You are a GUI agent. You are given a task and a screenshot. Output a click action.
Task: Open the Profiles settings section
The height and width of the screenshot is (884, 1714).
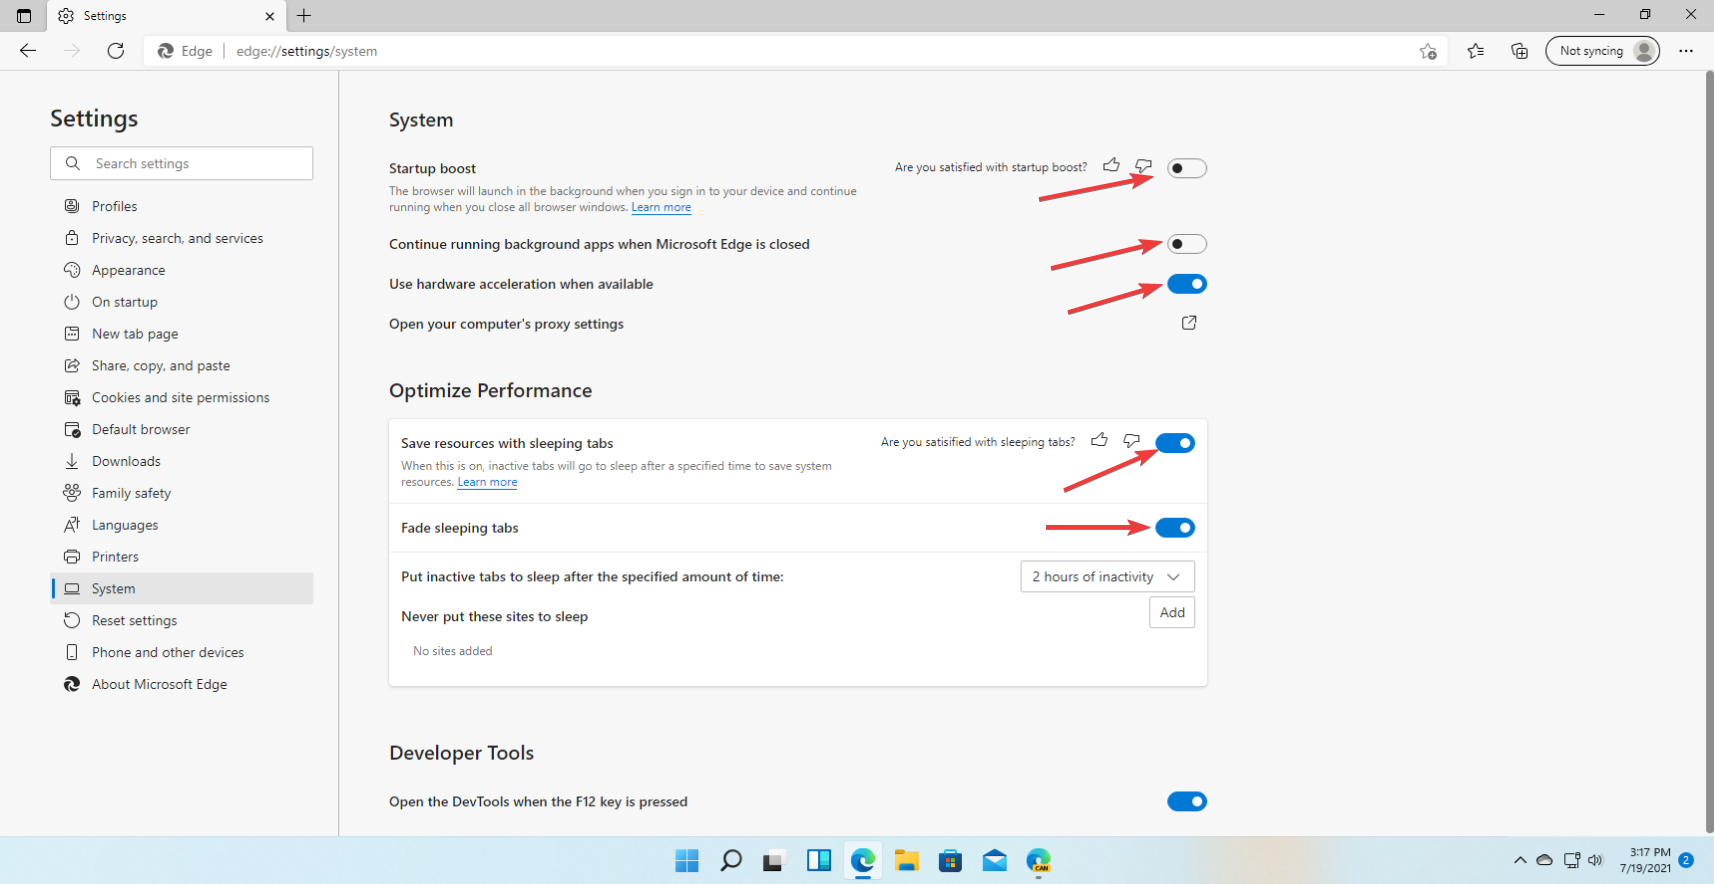coord(182,206)
